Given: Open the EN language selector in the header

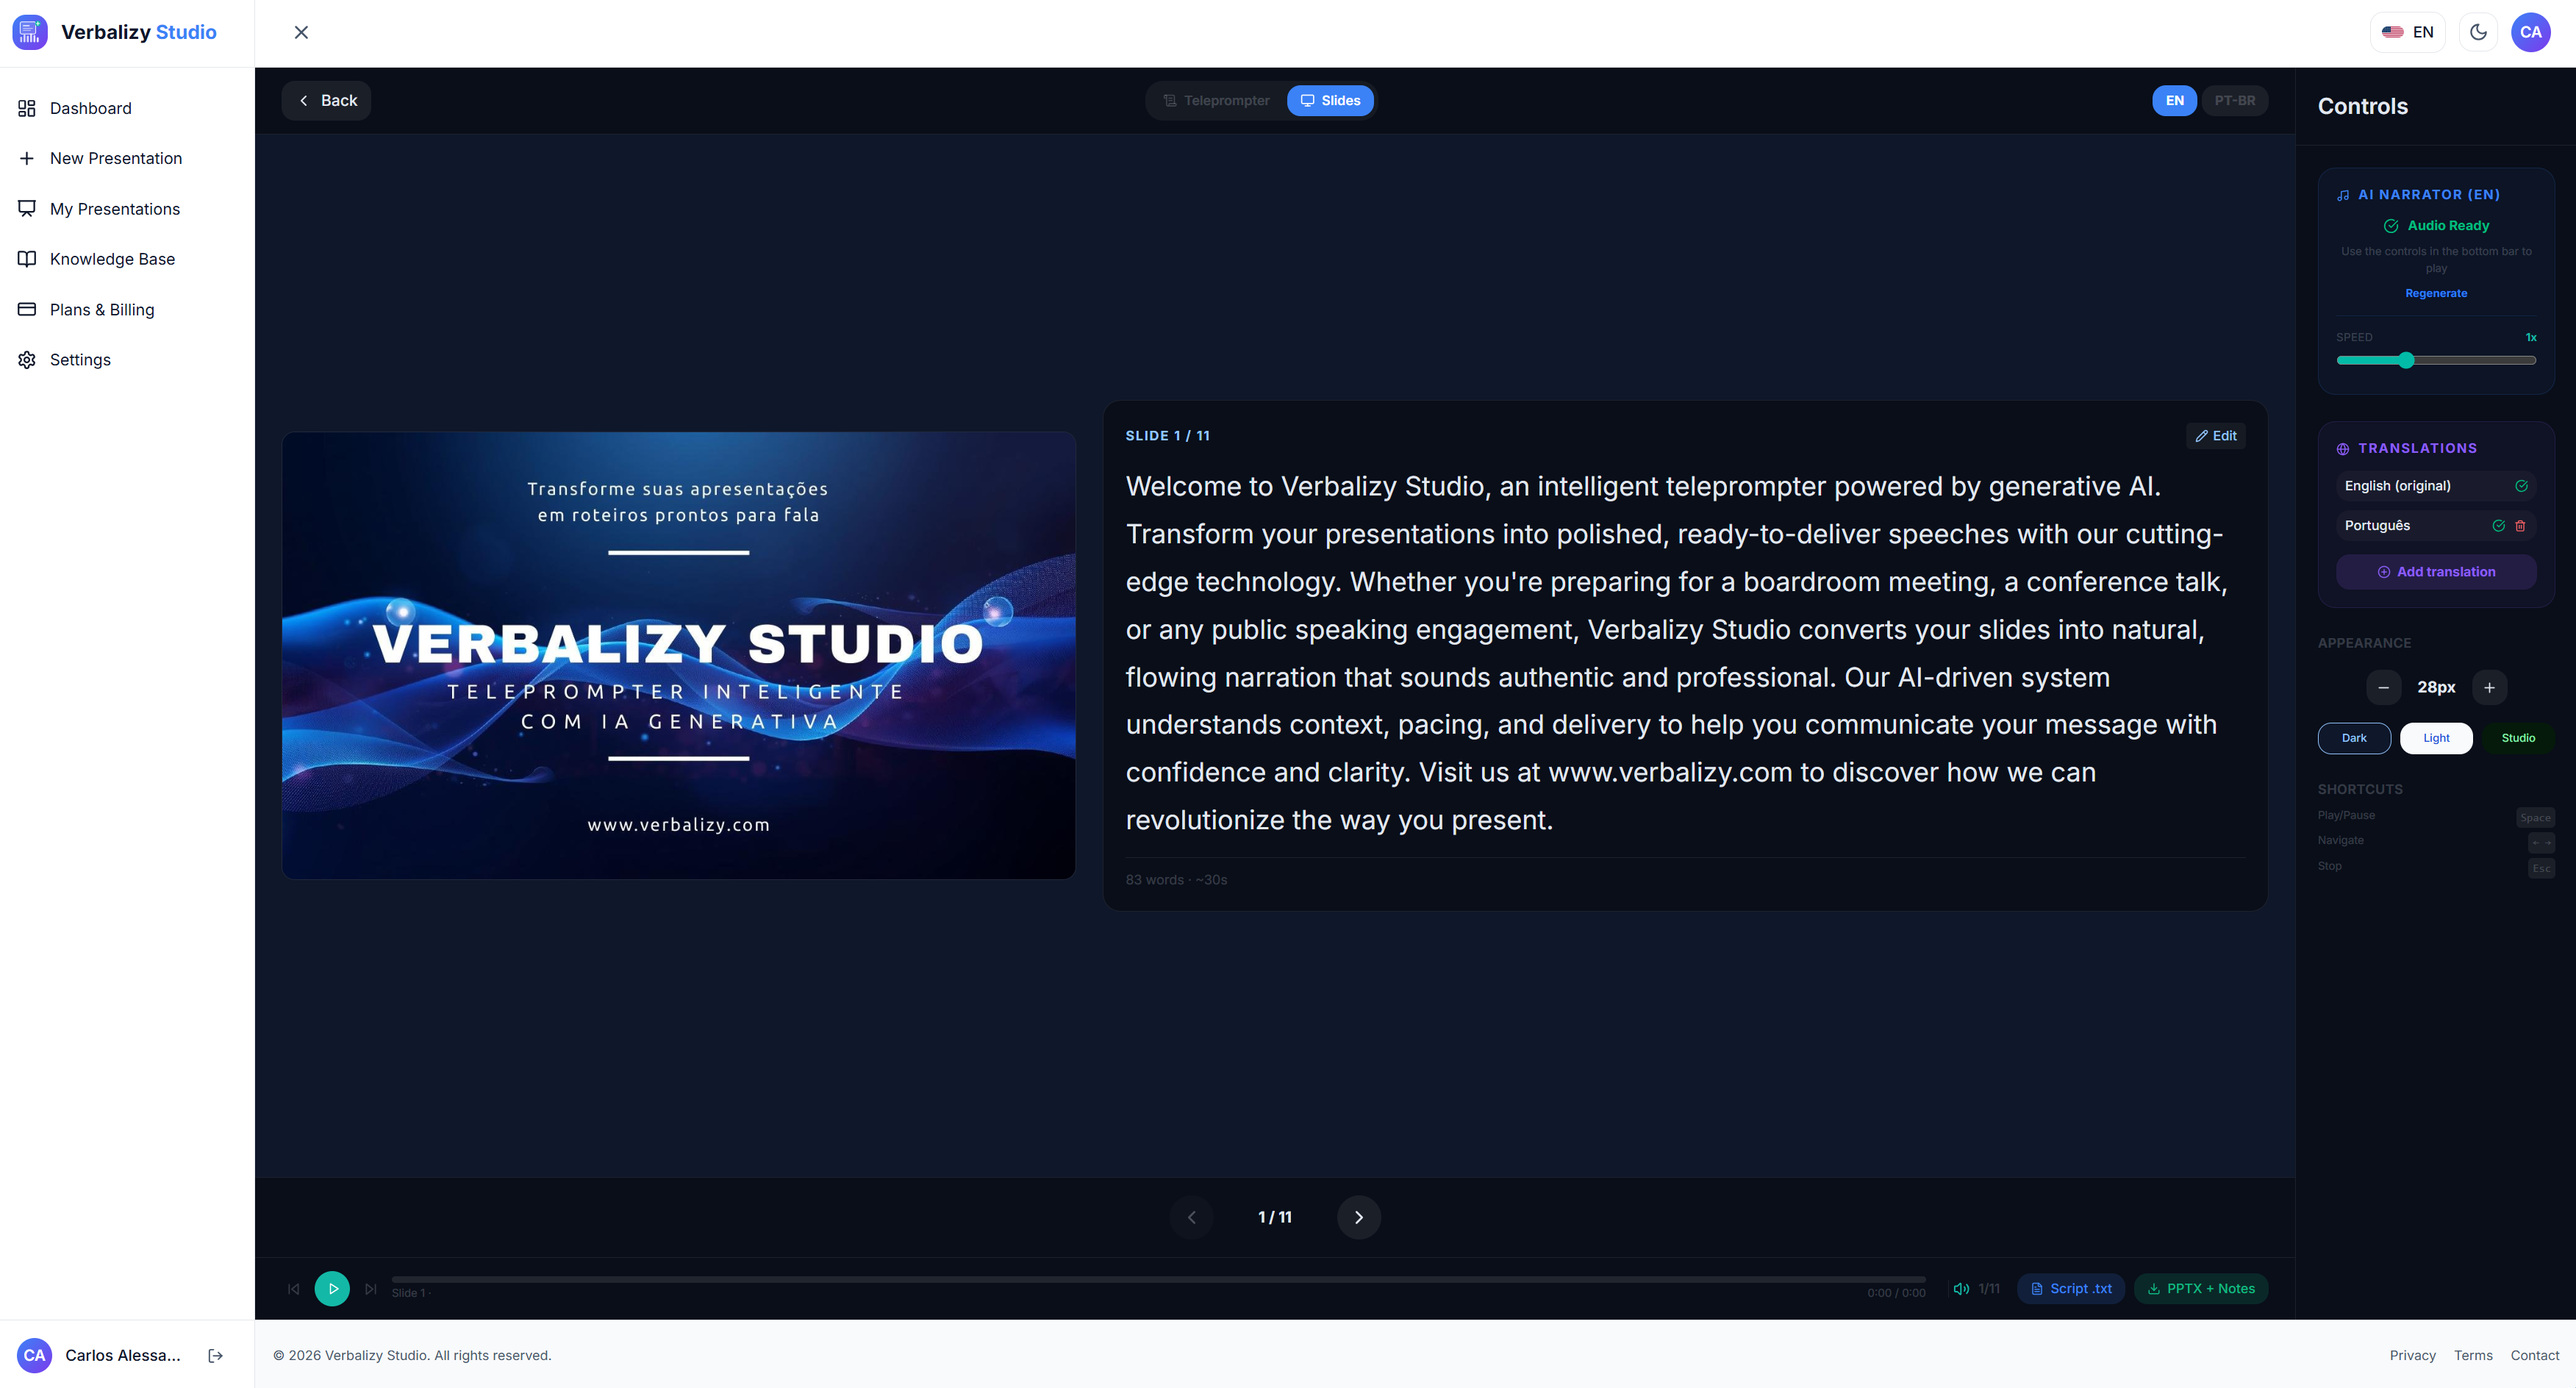Looking at the screenshot, I should 2408,32.
